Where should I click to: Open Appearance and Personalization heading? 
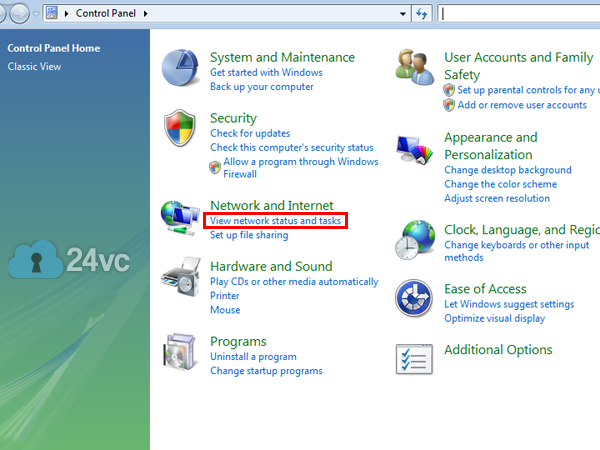[x=491, y=146]
